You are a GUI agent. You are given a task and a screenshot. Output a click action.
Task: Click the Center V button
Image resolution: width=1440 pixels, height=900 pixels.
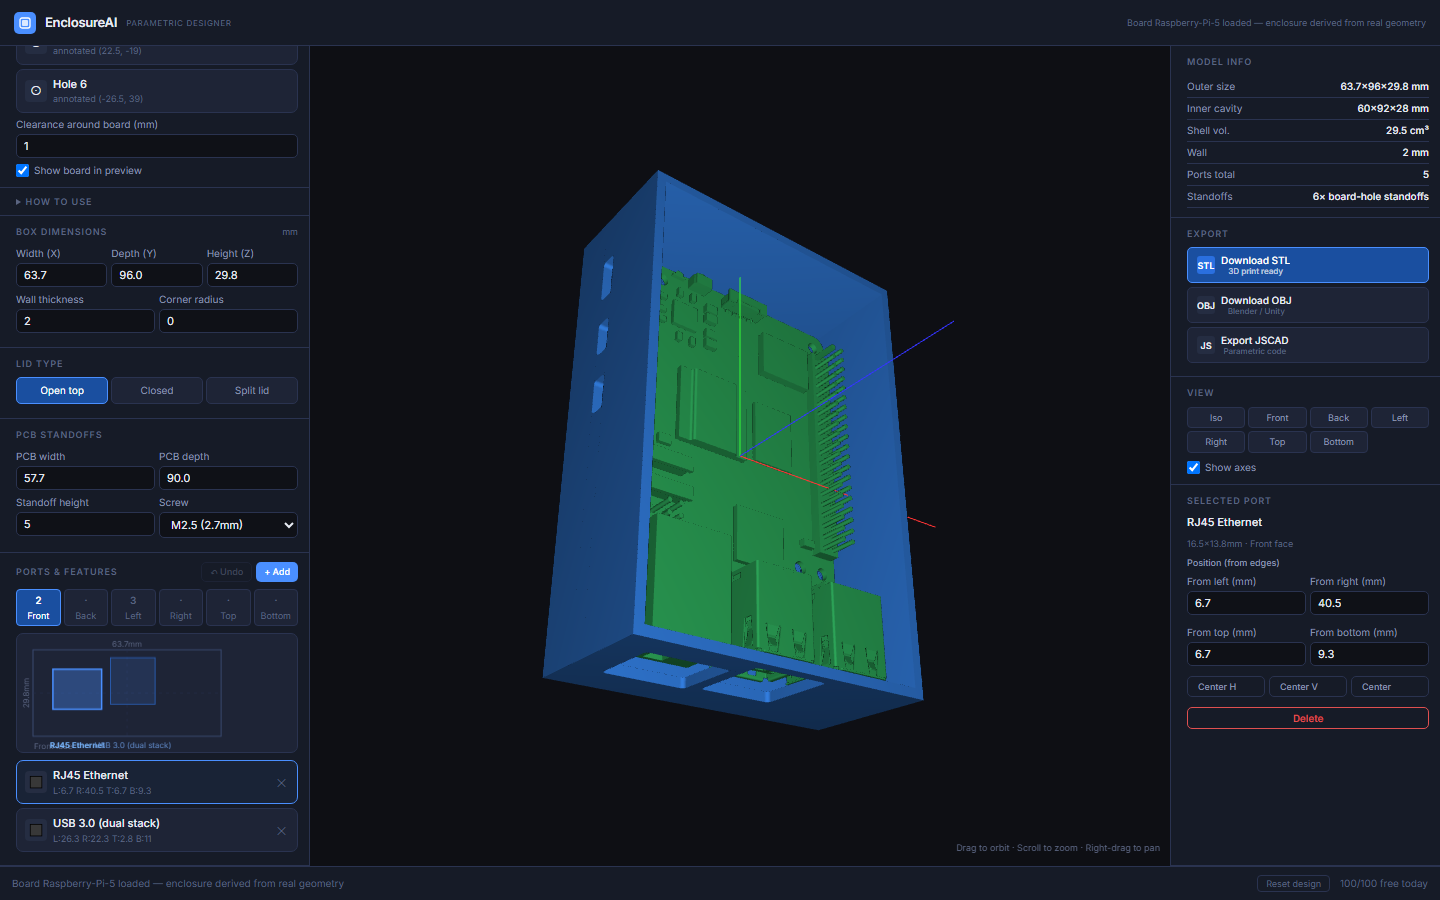[x=1308, y=687]
